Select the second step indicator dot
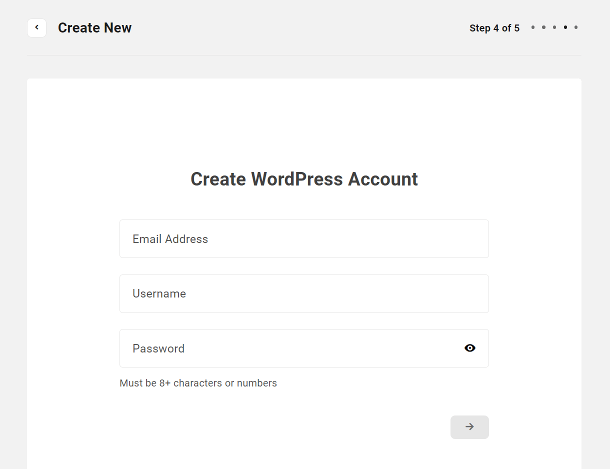This screenshot has height=469, width=610. [544, 27]
